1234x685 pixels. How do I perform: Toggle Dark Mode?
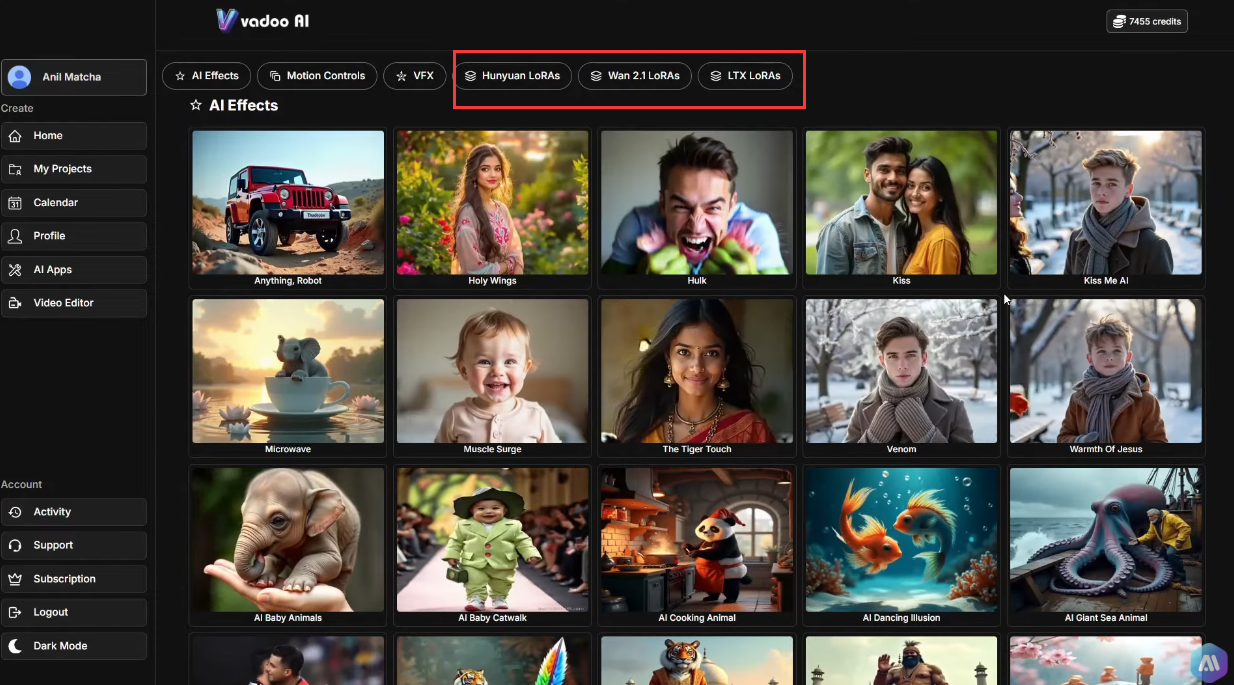(x=74, y=646)
